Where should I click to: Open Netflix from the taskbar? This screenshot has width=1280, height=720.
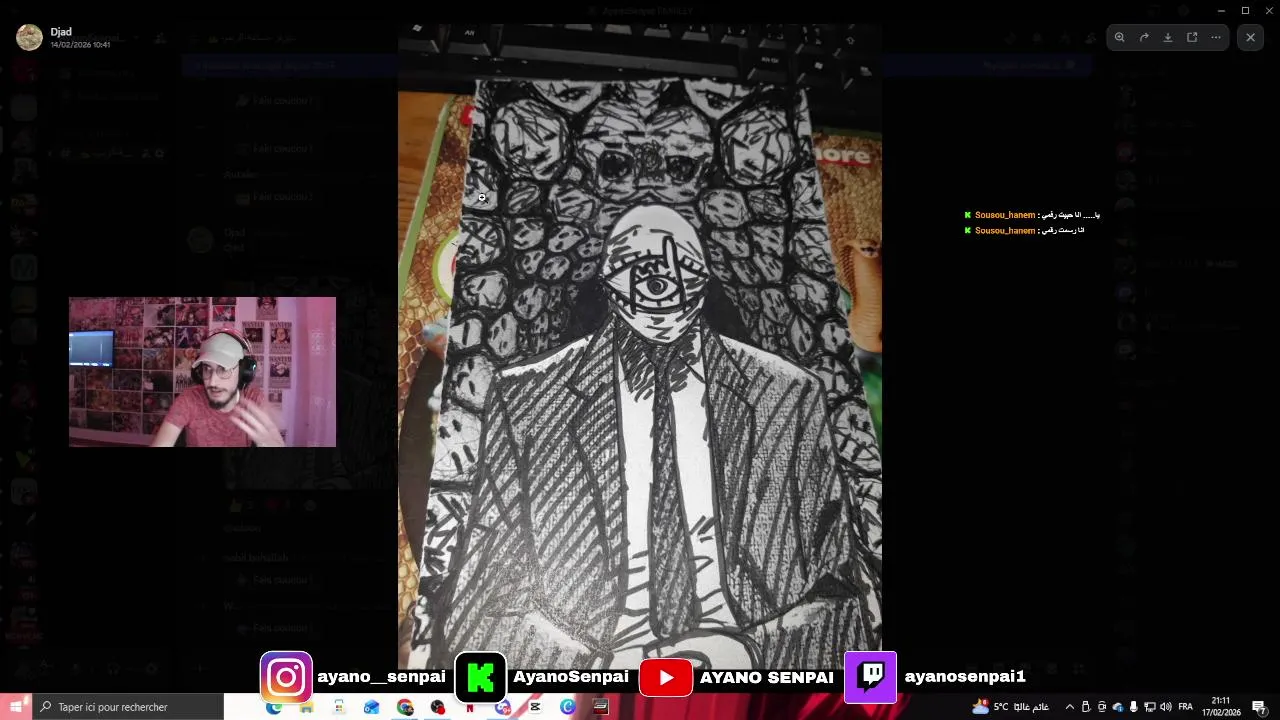click(470, 707)
